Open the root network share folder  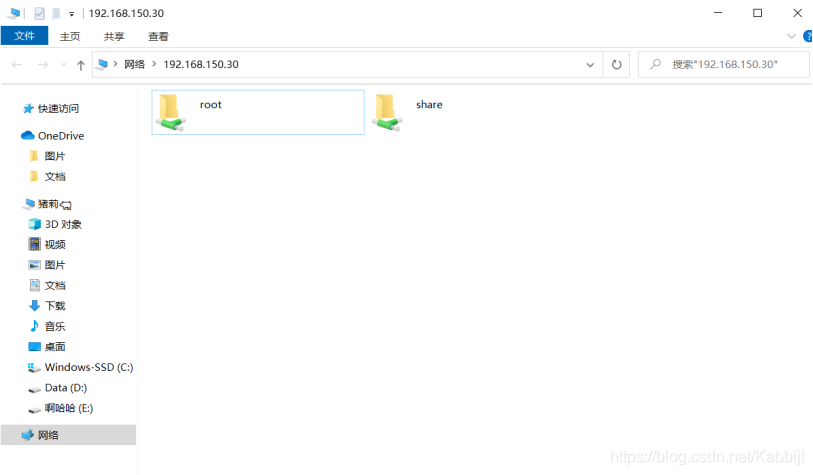(x=258, y=112)
